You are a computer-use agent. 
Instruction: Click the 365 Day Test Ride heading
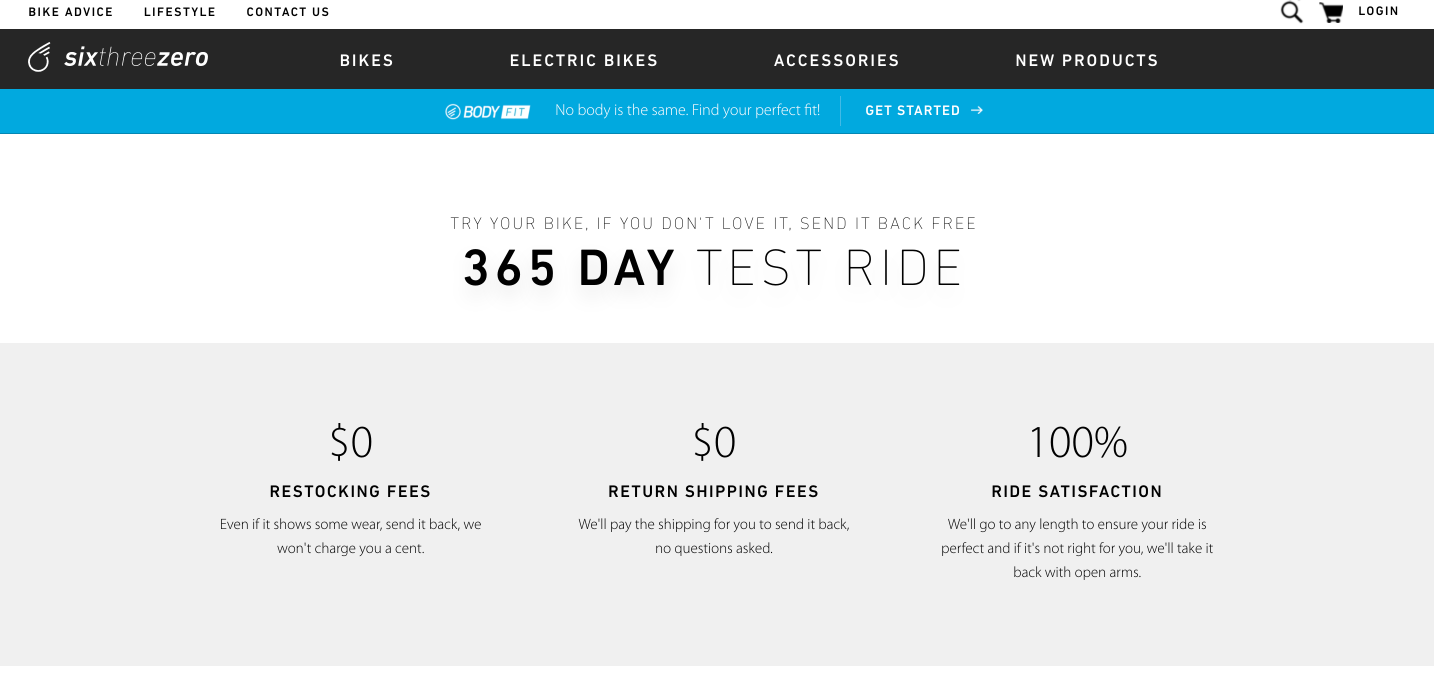pyautogui.click(x=713, y=268)
